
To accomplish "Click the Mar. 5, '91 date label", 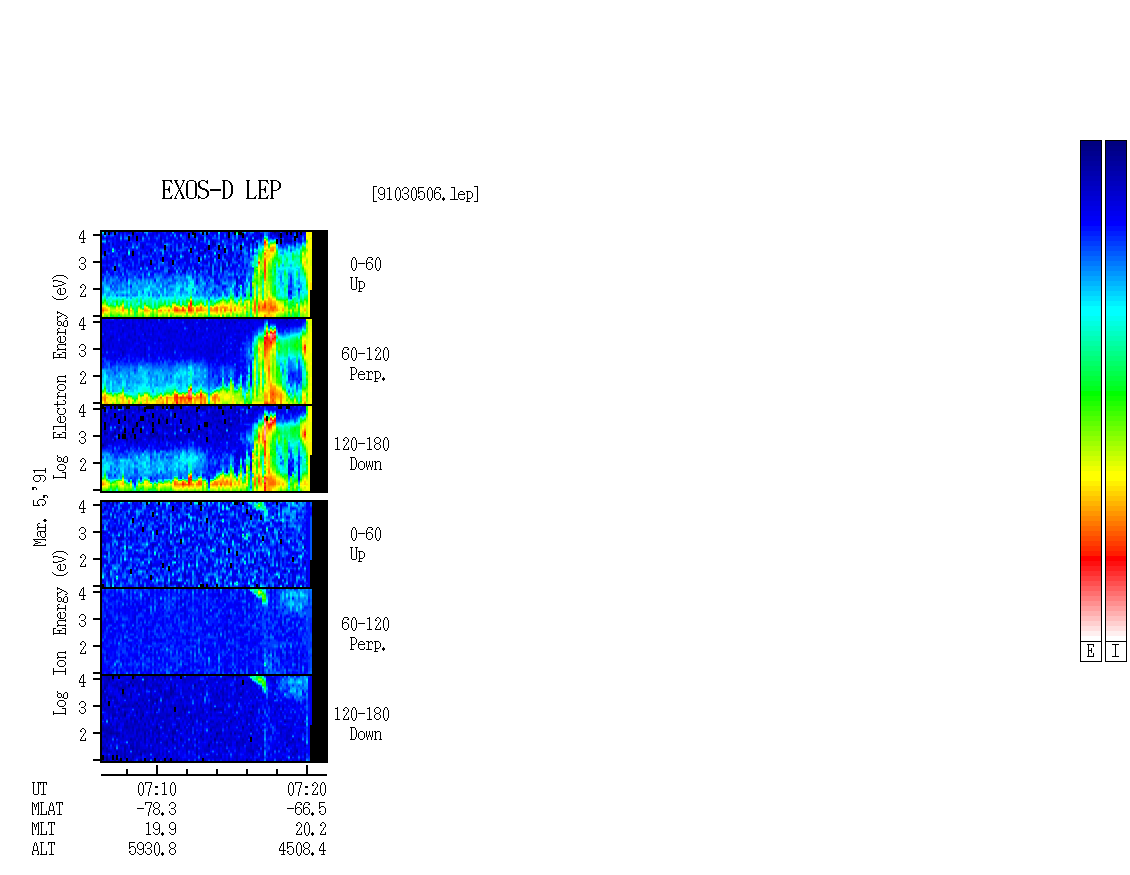I will click(40, 507).
